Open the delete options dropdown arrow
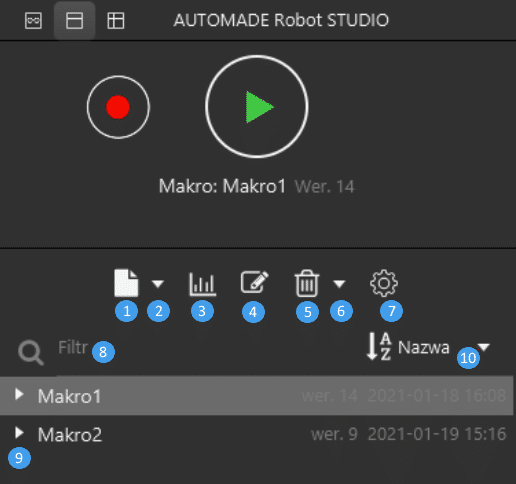Viewport: 516px width, 484px height. 339,284
